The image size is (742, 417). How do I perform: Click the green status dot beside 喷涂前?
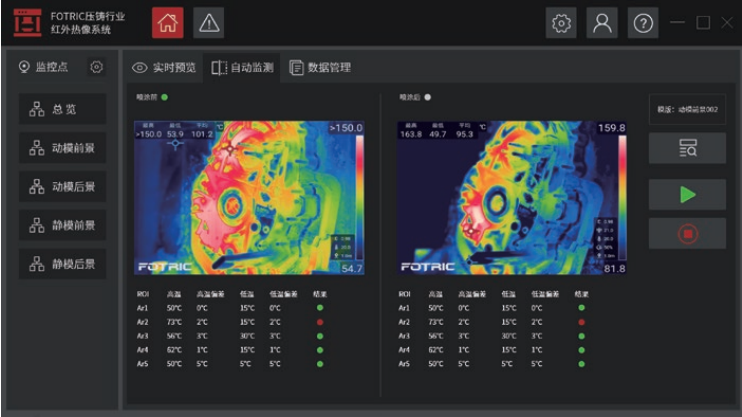165,97
